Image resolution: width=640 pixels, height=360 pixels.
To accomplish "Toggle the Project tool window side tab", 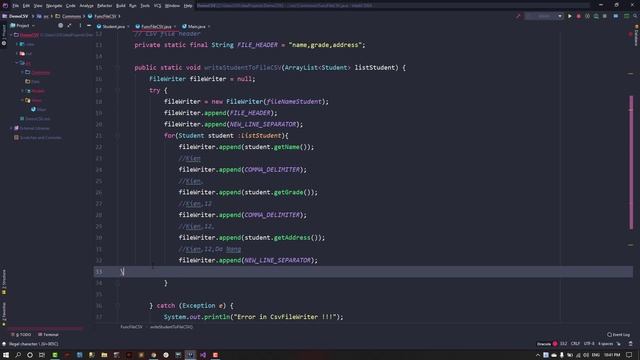I will click(4, 36).
